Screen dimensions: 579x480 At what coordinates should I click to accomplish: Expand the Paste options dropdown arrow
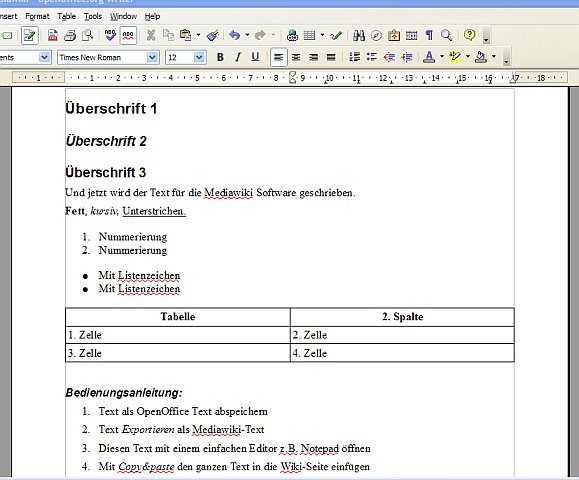(199, 35)
